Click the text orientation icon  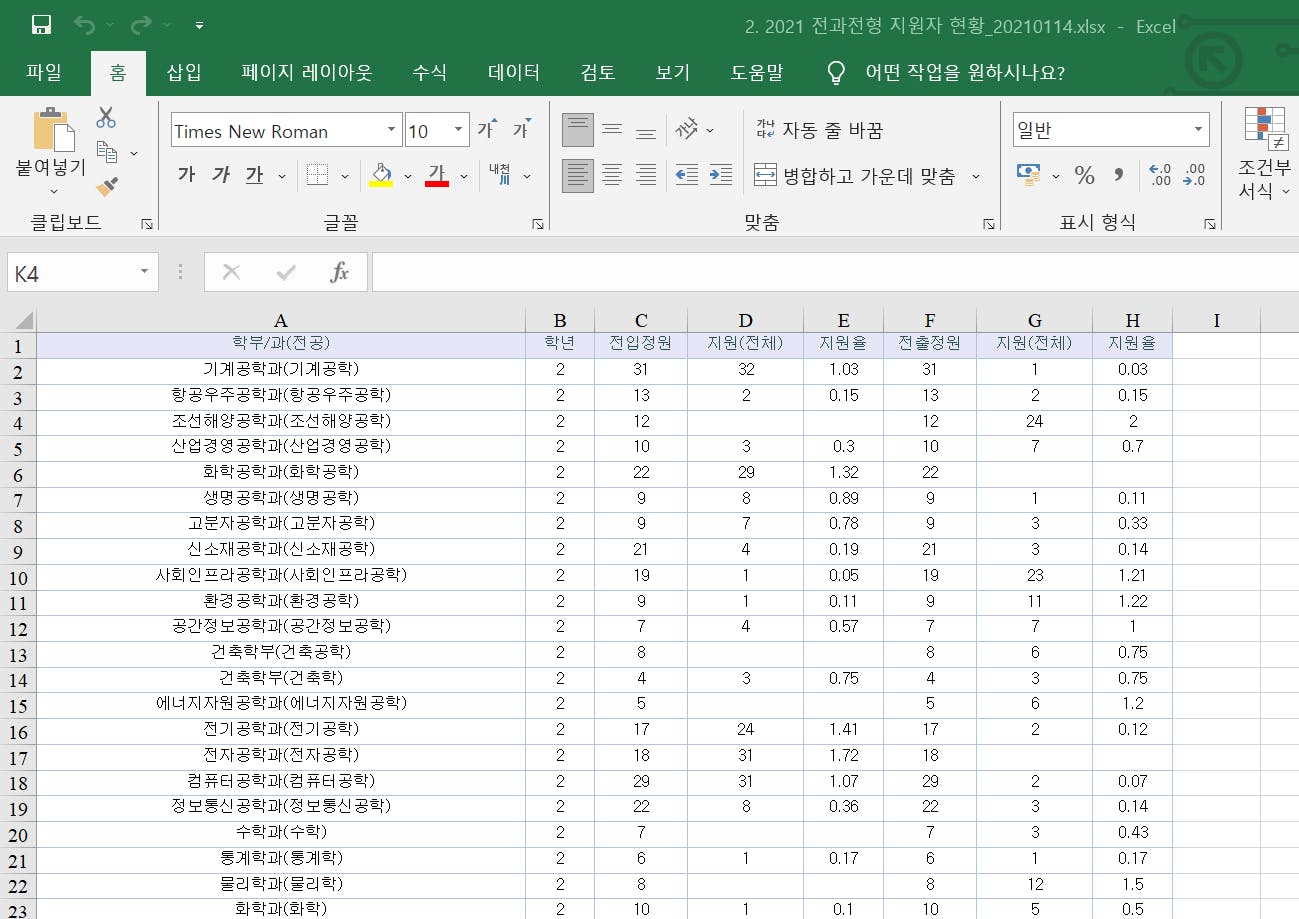[688, 130]
